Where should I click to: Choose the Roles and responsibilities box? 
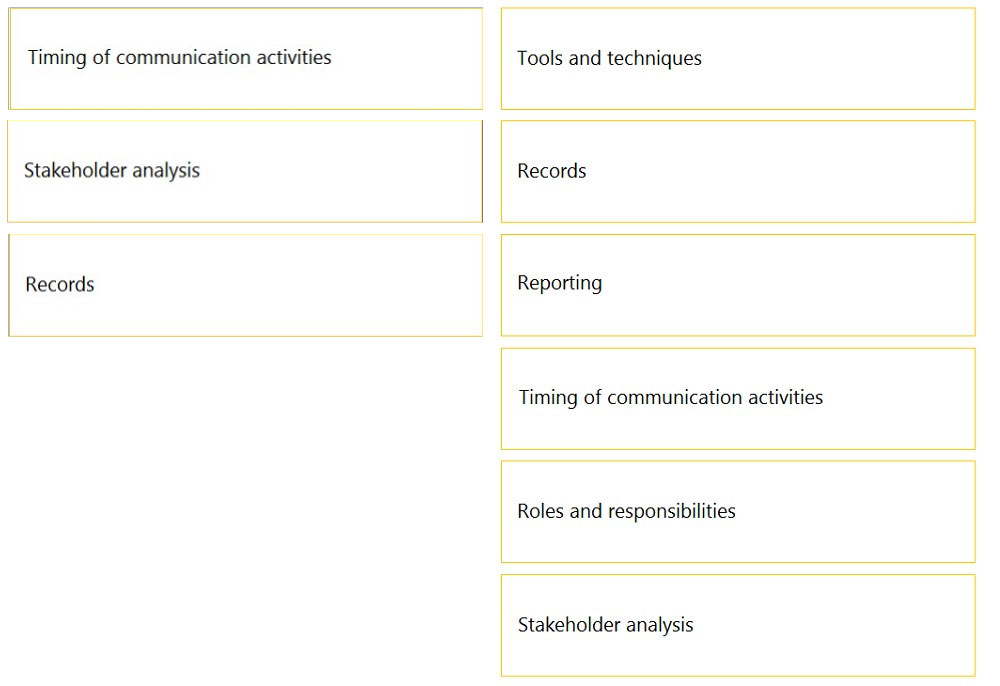pyautogui.click(x=738, y=511)
